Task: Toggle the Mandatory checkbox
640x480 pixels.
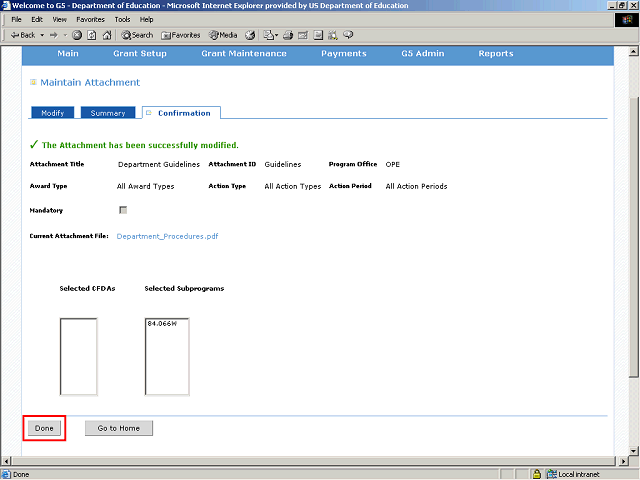Action: point(123,210)
